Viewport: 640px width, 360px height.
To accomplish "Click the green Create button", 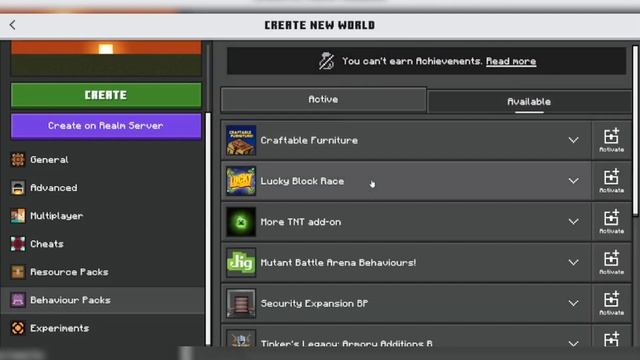I will [106, 95].
